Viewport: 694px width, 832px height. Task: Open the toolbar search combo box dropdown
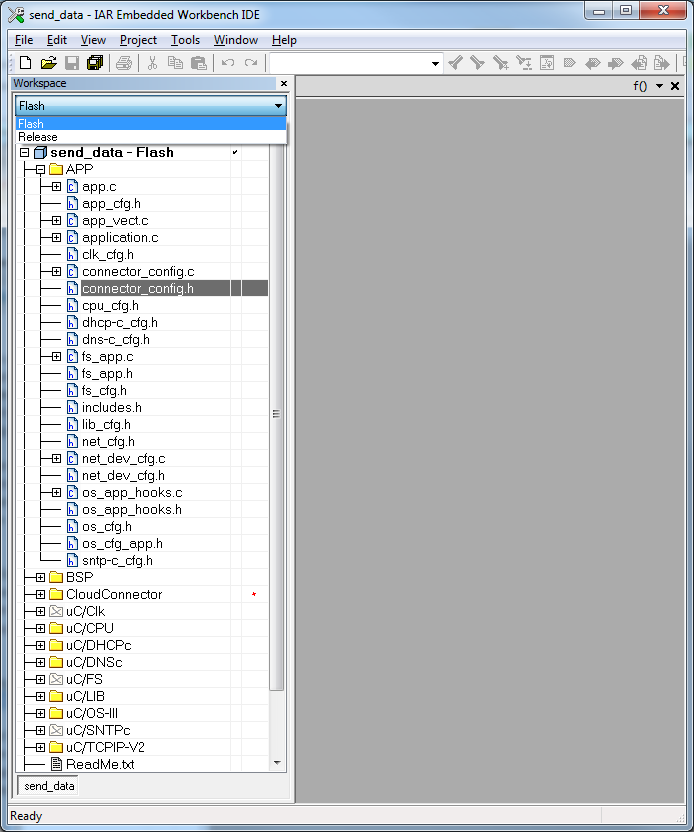tap(435, 63)
